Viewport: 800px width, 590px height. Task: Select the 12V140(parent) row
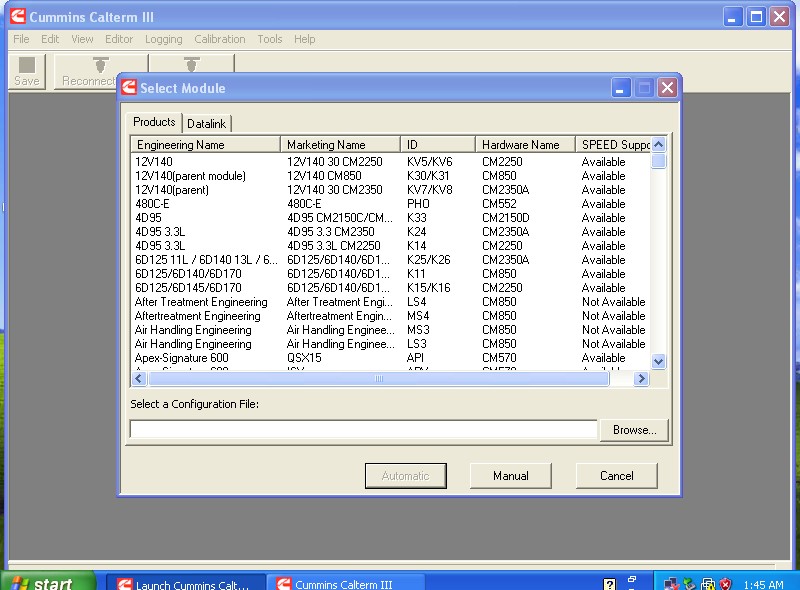point(390,190)
